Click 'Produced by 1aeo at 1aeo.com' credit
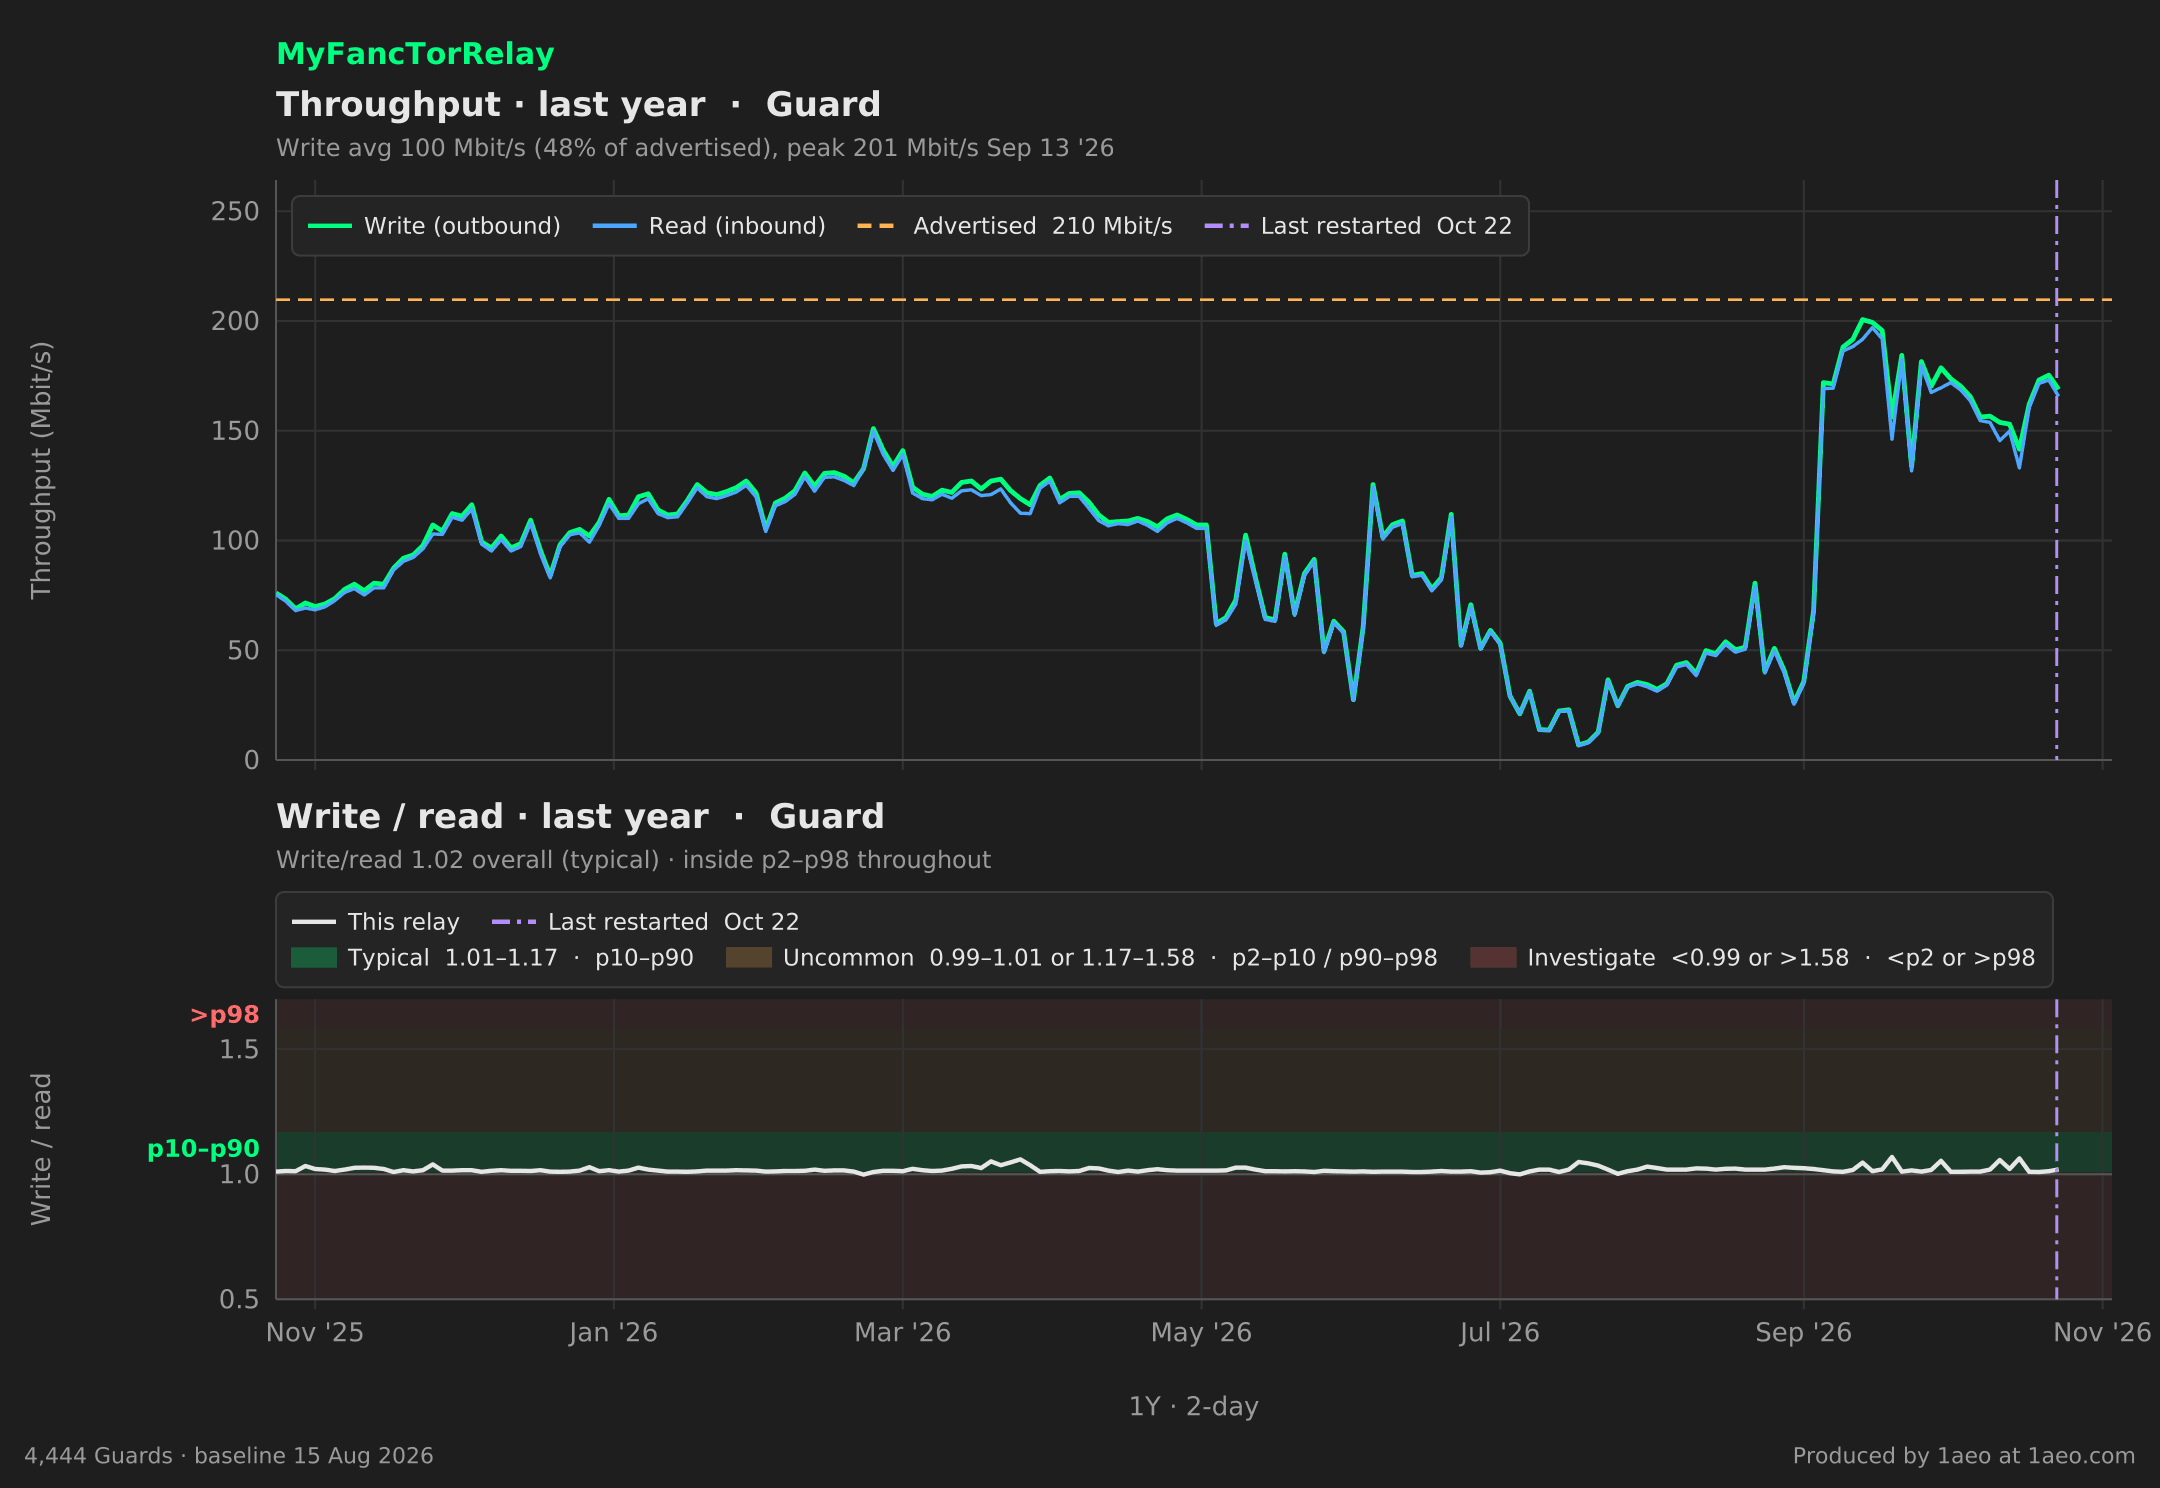The image size is (2160, 1488). click(x=1963, y=1456)
